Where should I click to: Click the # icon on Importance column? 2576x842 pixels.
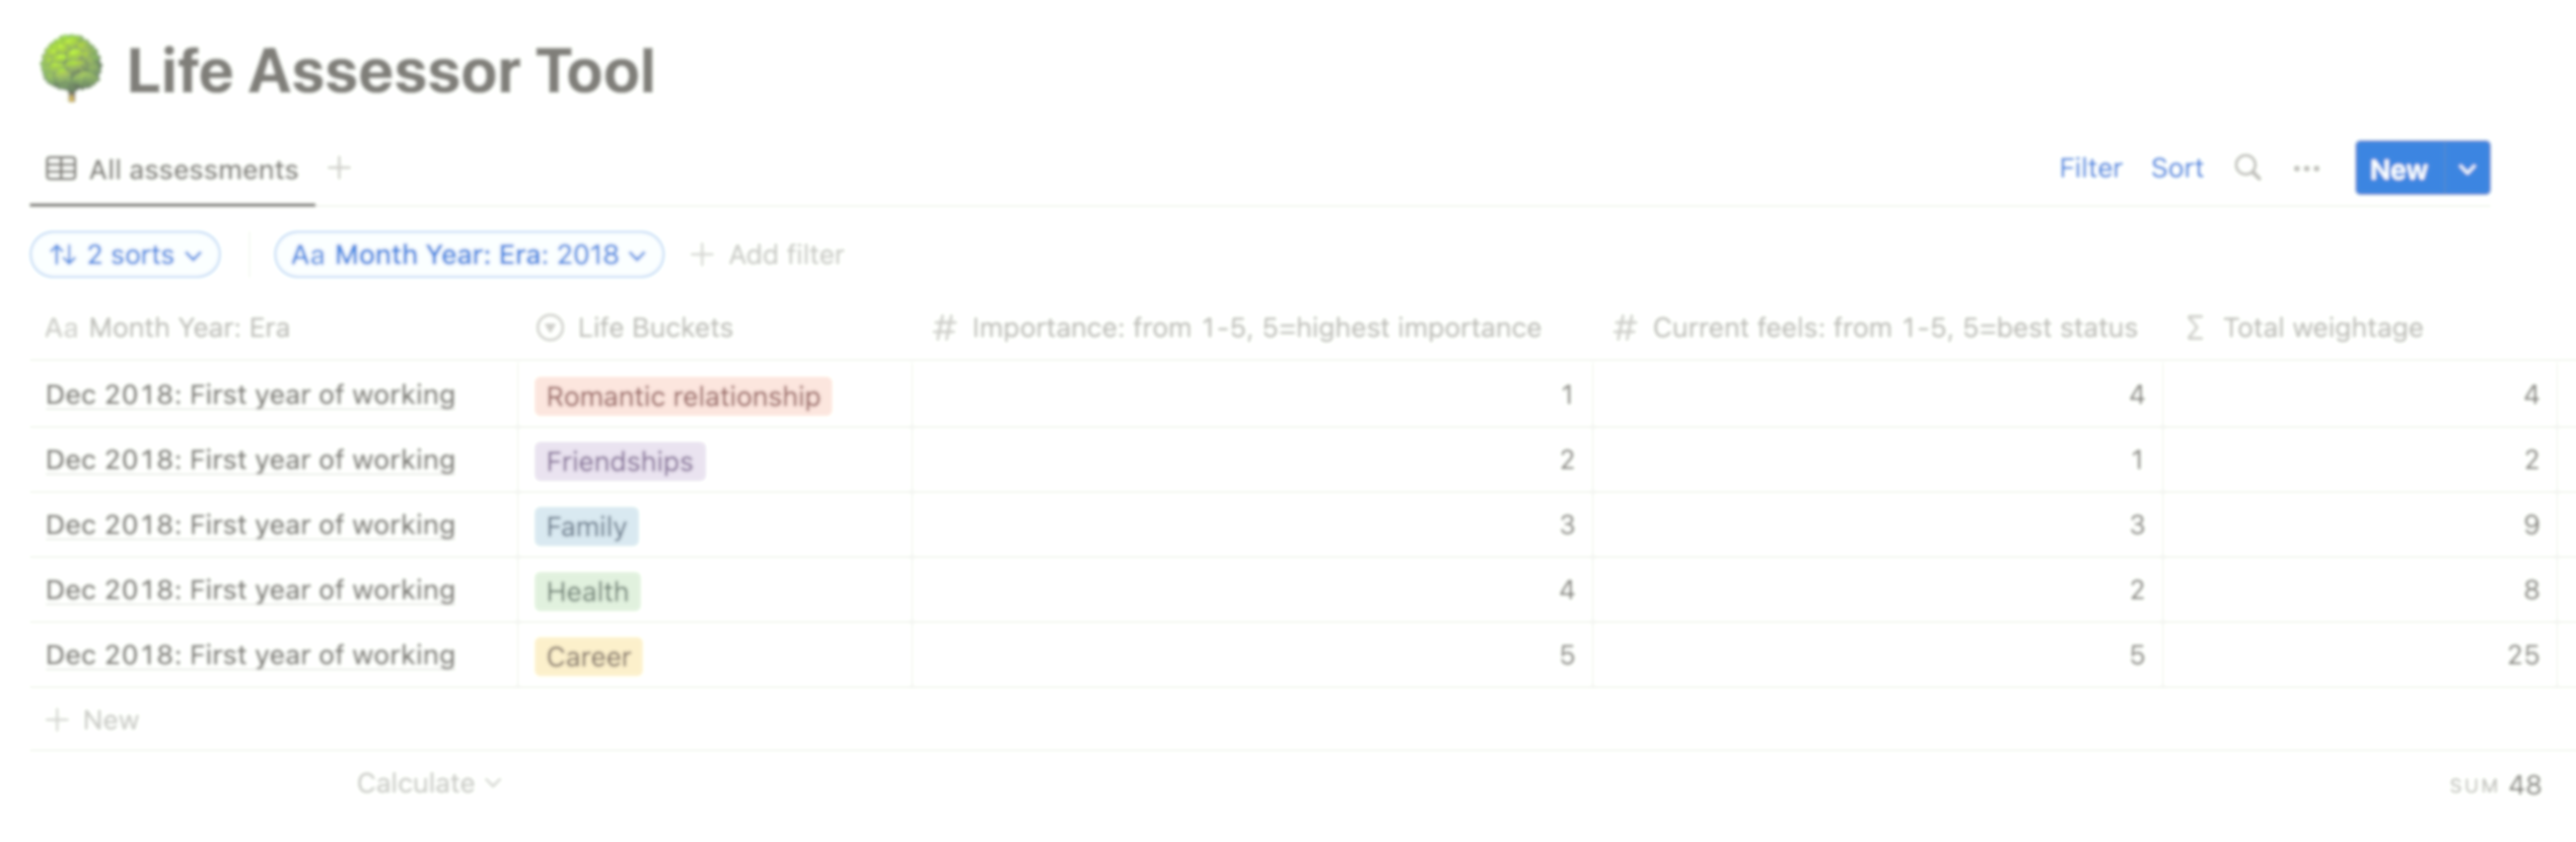point(944,327)
